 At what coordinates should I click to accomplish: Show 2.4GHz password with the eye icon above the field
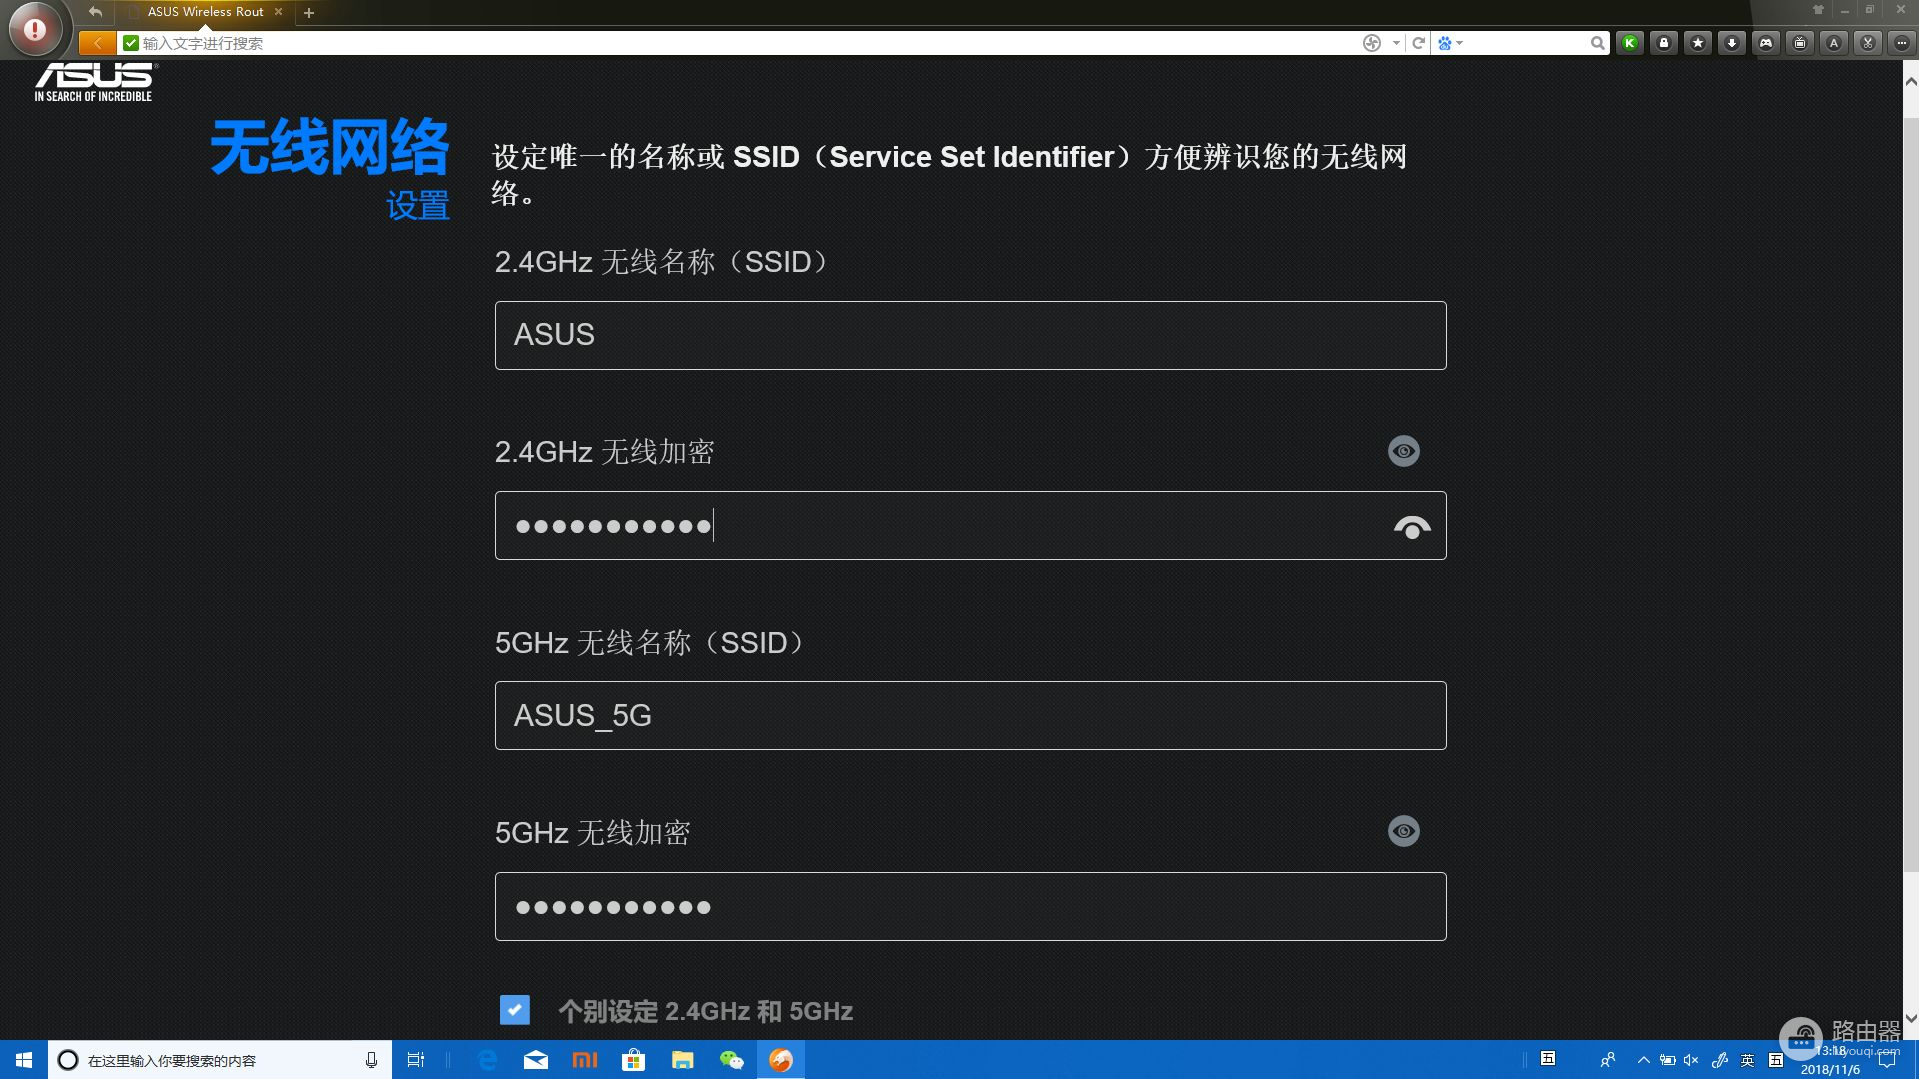tap(1404, 451)
